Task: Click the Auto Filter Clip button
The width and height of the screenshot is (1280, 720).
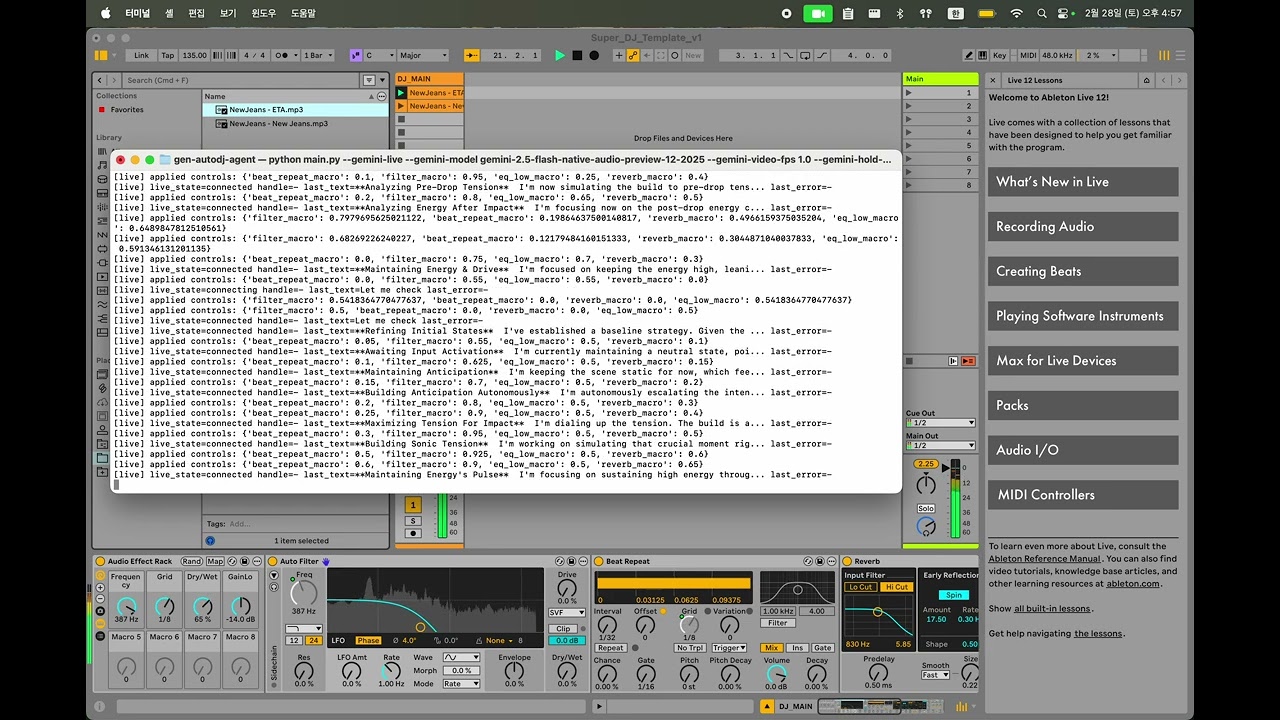Action: [x=563, y=629]
